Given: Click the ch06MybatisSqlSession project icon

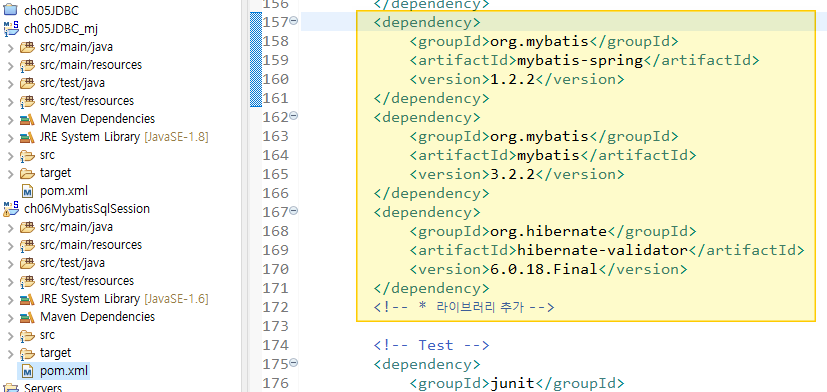Looking at the screenshot, I should point(11,209).
